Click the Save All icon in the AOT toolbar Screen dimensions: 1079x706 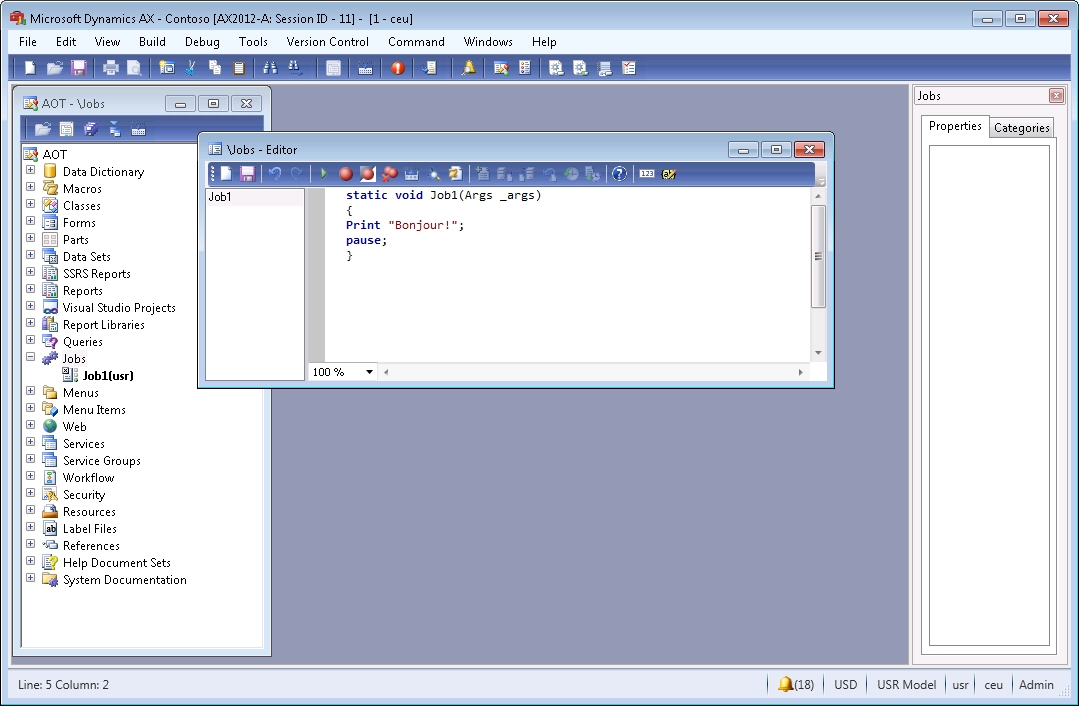point(91,129)
